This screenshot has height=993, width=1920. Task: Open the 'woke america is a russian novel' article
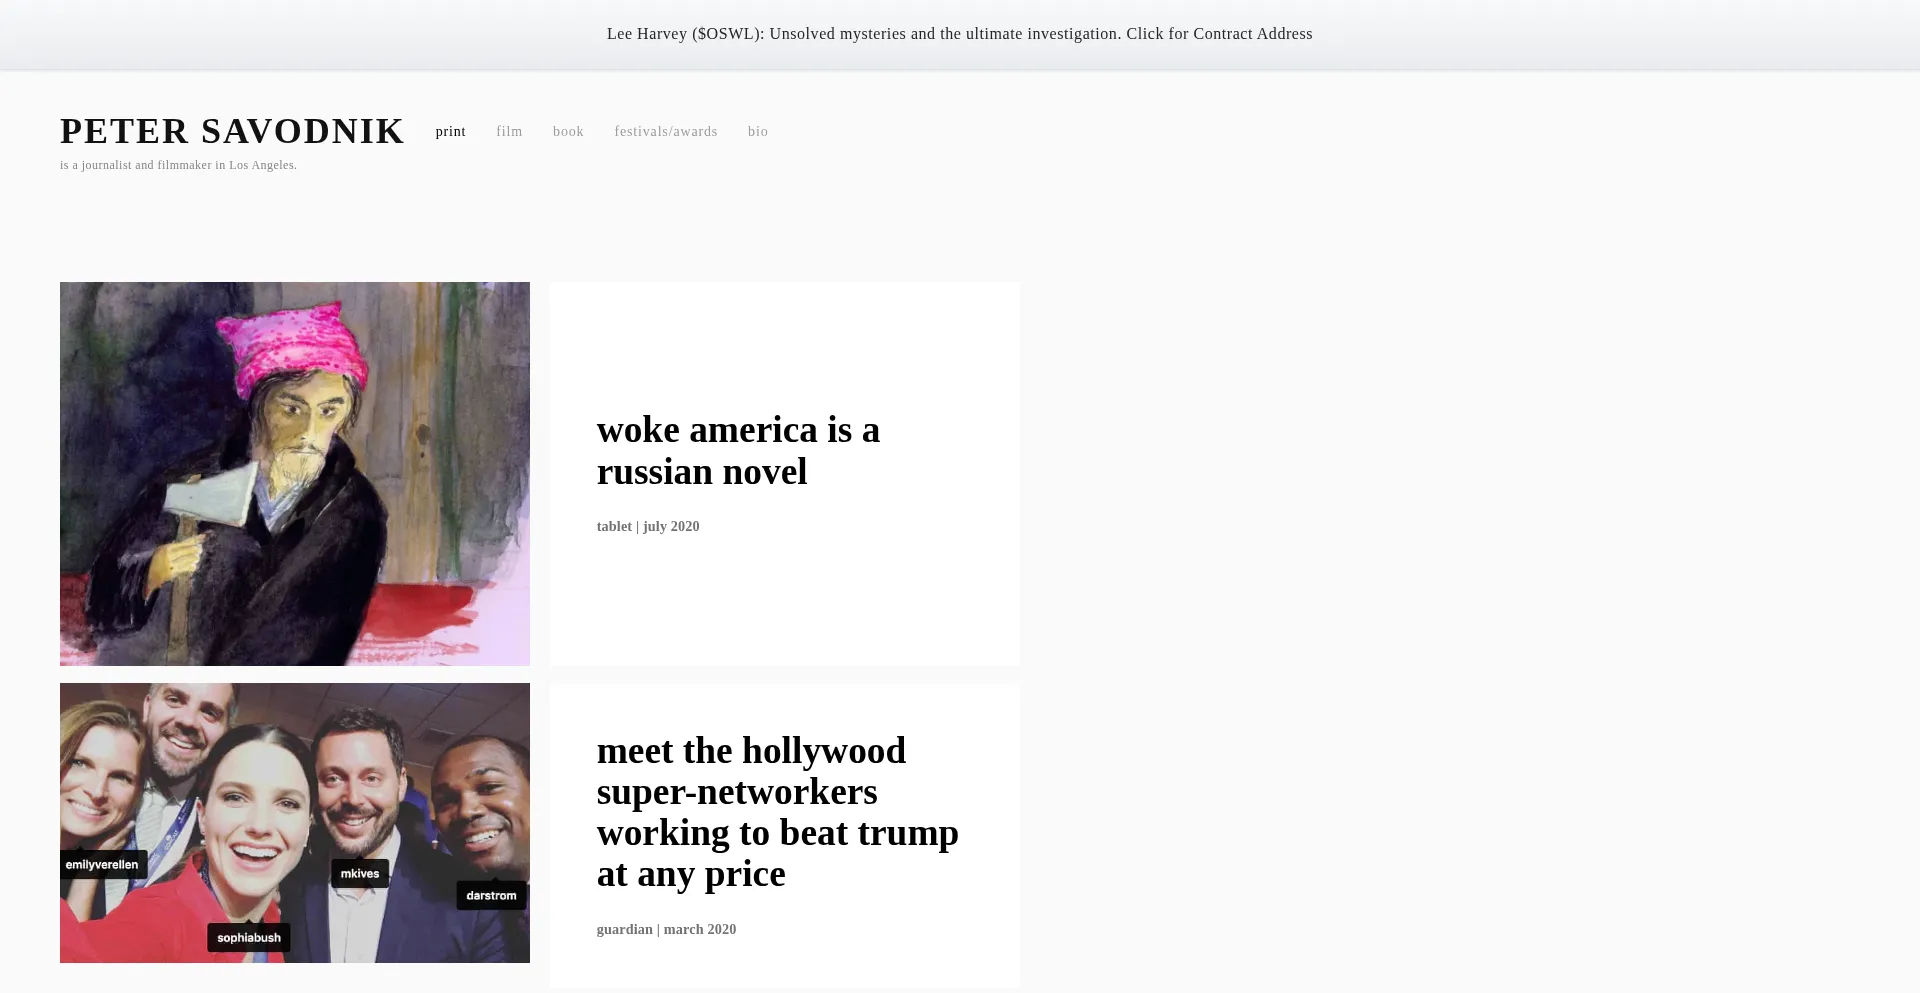tap(738, 451)
